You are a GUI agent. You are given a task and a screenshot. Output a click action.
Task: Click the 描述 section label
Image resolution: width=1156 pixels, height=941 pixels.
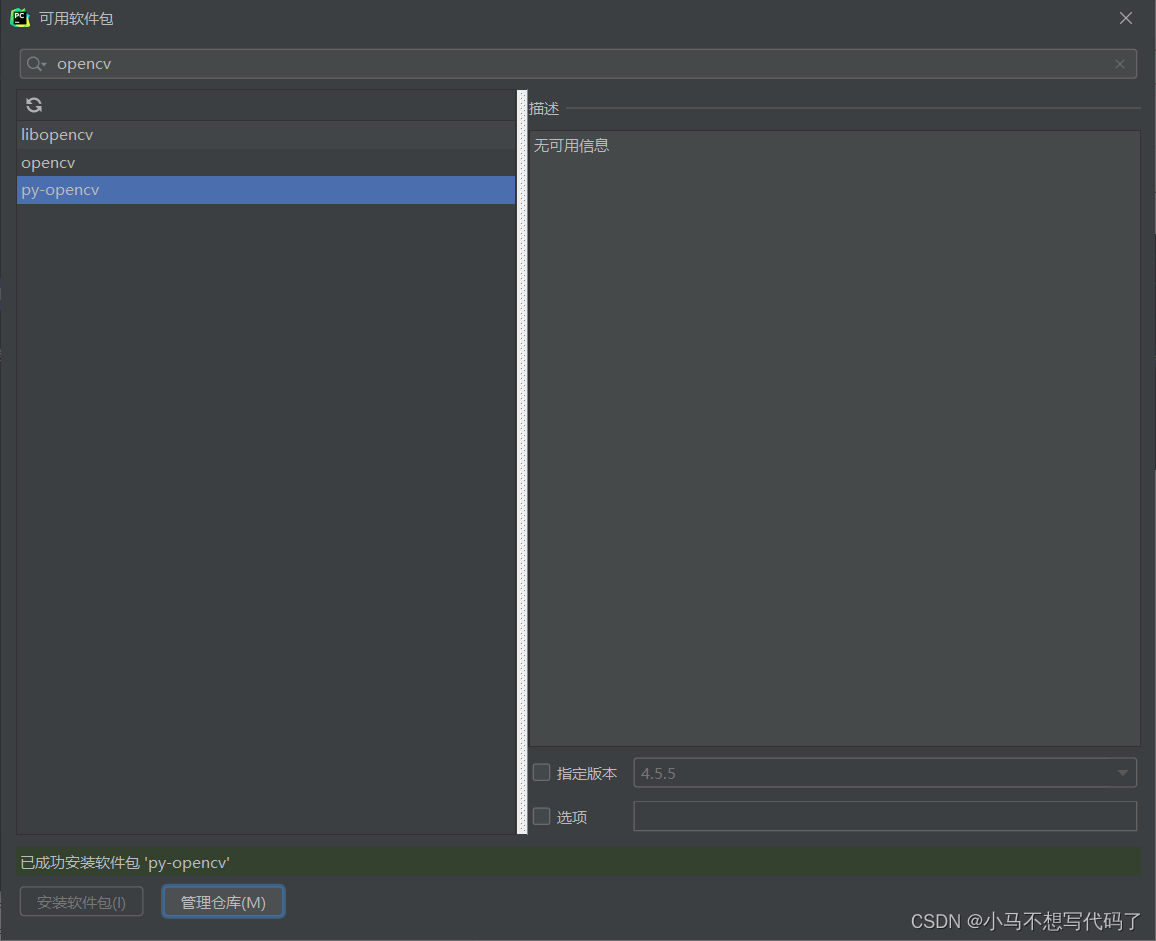[x=544, y=108]
